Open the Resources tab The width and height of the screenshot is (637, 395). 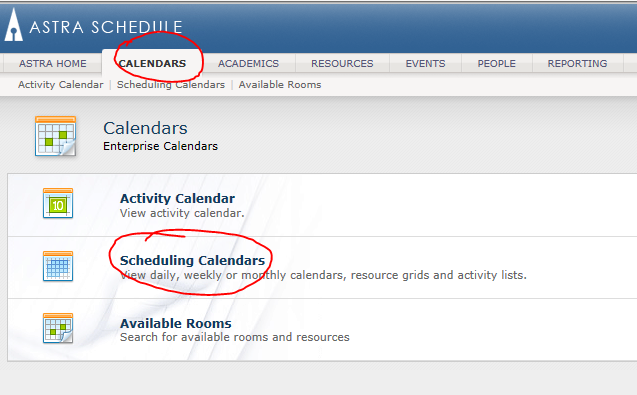tap(342, 64)
